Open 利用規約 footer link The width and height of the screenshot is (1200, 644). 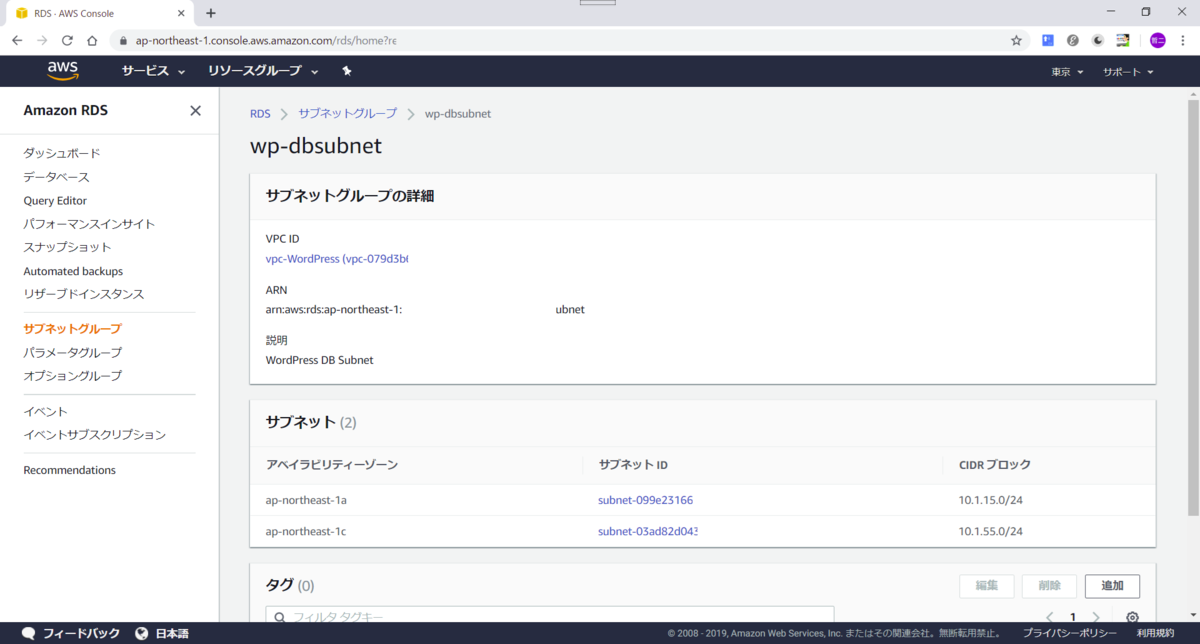point(1155,633)
